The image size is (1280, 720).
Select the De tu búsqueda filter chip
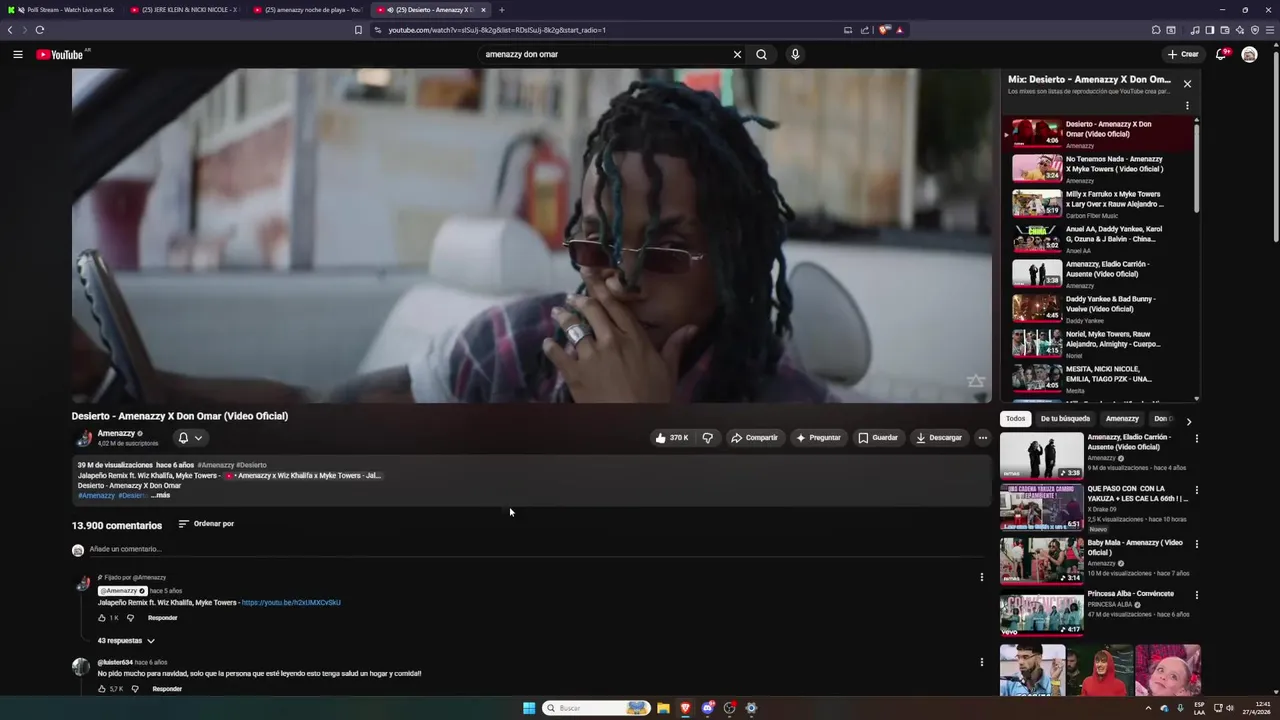tap(1065, 419)
